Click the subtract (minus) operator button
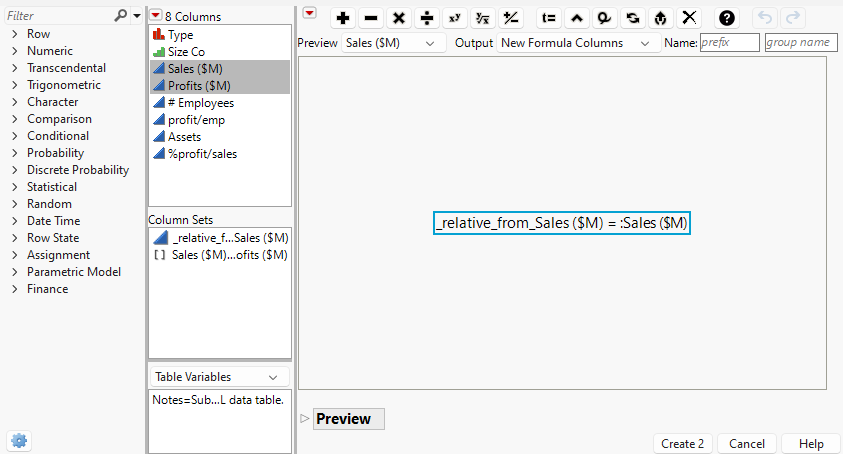The width and height of the screenshot is (843, 454). point(370,18)
